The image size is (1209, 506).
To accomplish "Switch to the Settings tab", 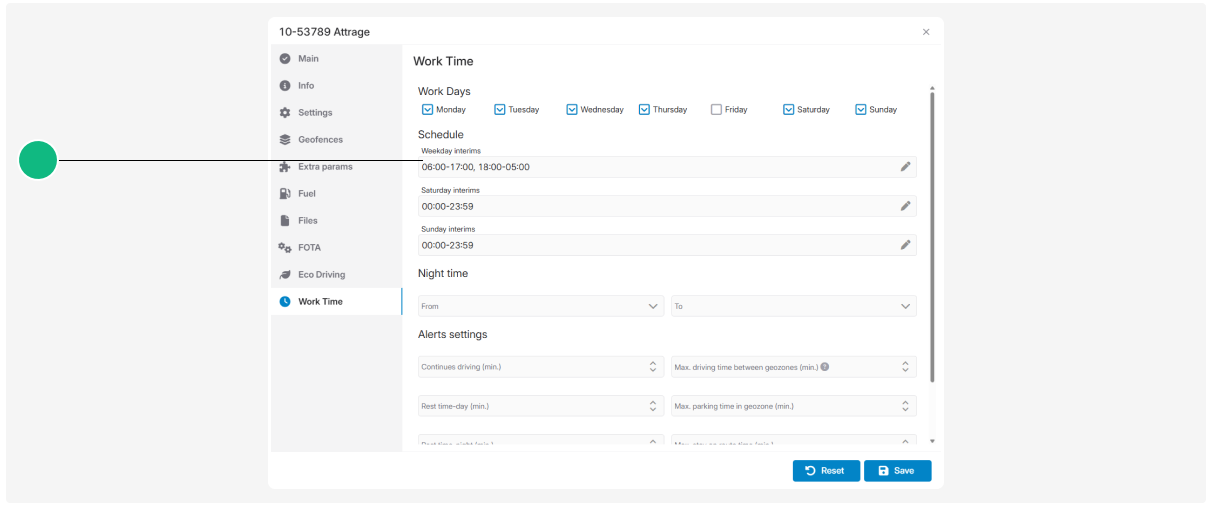I will pyautogui.click(x=314, y=113).
